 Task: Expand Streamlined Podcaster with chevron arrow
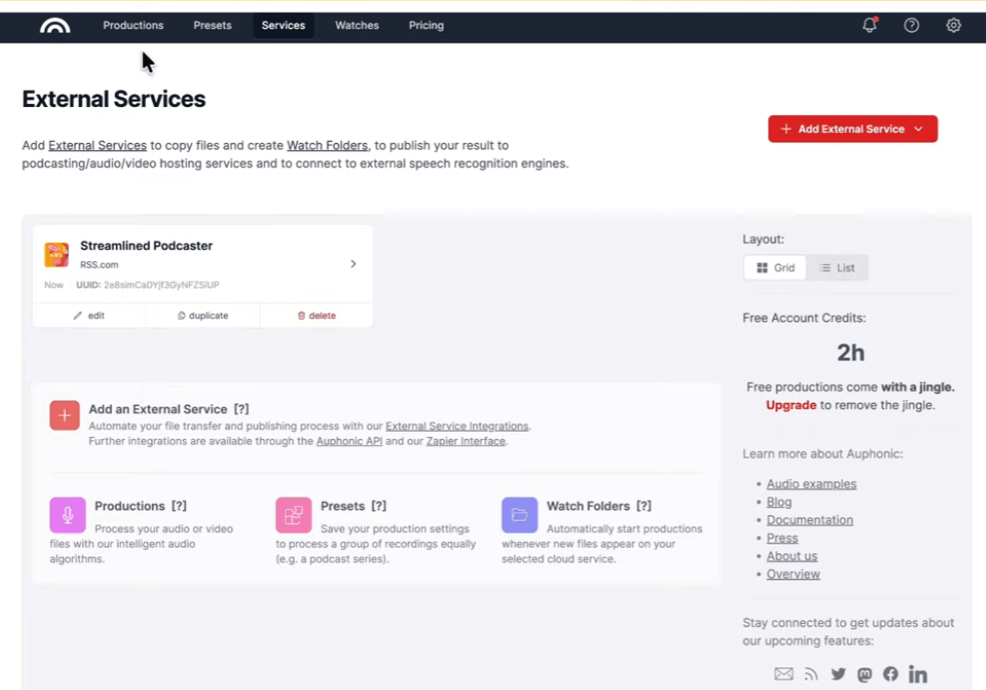353,264
